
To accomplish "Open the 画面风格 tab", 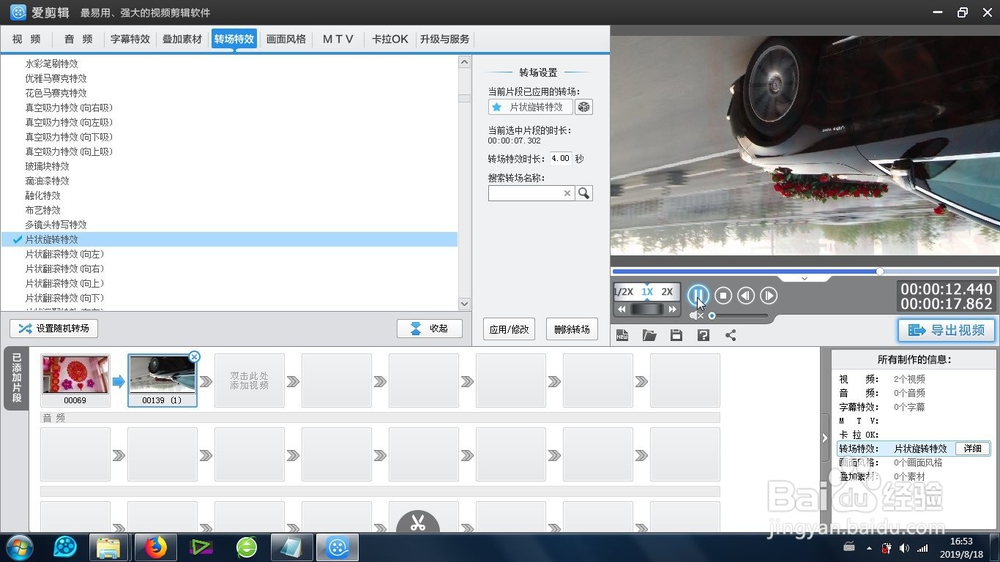I will 286,39.
